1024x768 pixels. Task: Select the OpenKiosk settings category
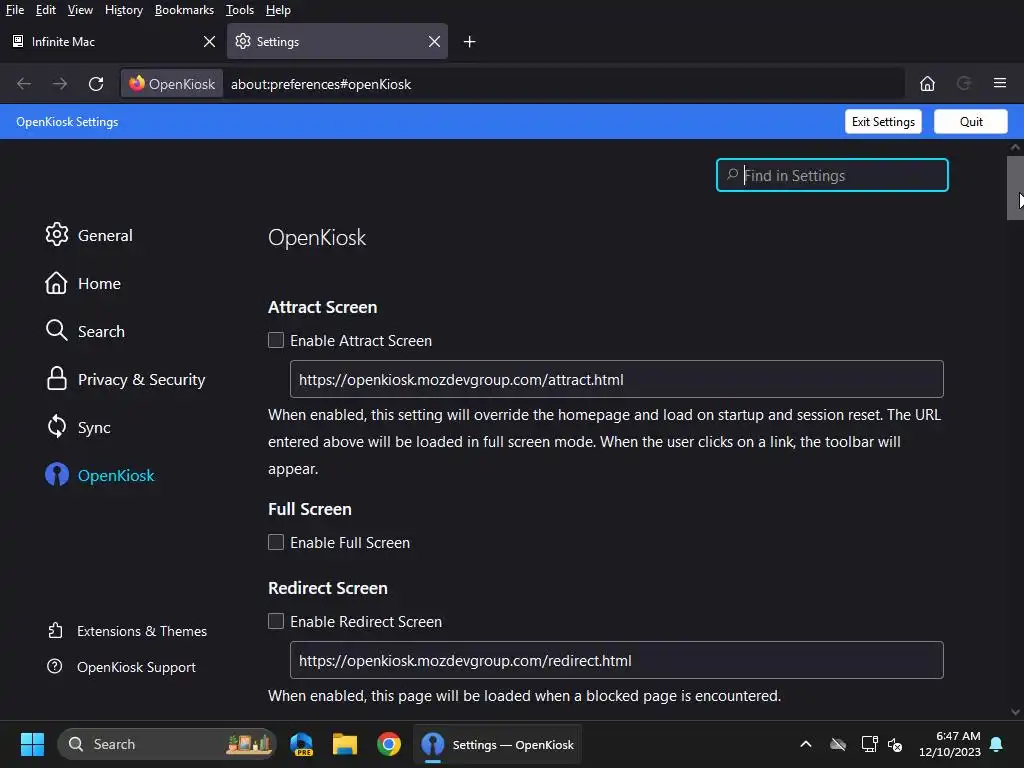100,475
